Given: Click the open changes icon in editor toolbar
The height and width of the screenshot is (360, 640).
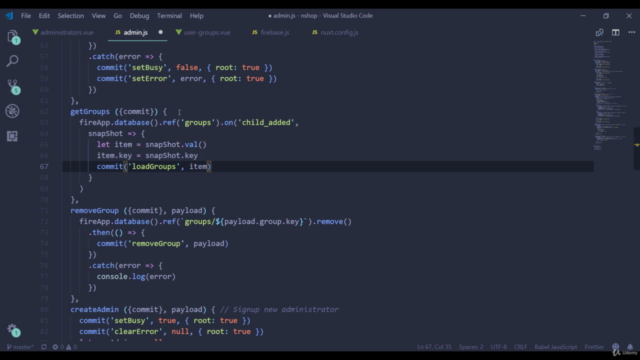Looking at the screenshot, I should click(x=599, y=32).
